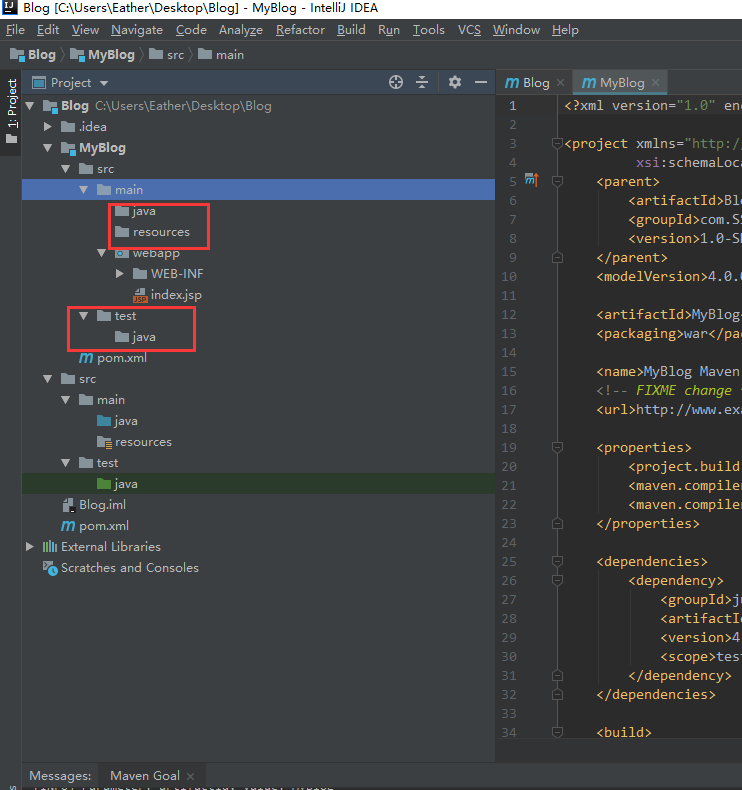Screen dimensions: 742x790
Task: Open the Navigate menu
Action: [137, 30]
